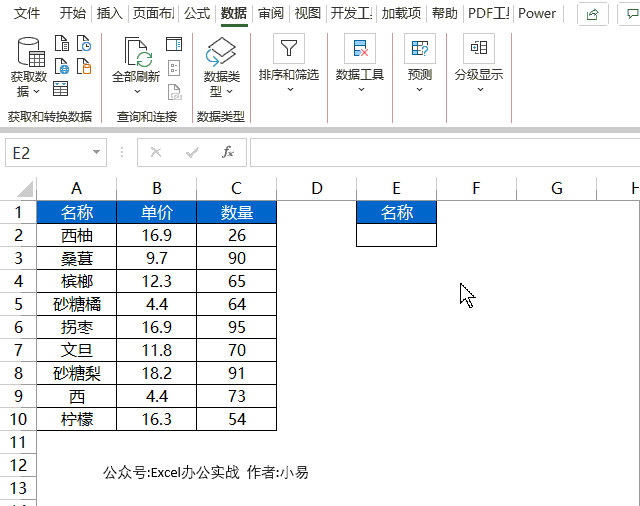Click the grayed Edit Links document icon
This screenshot has height=506, width=640.
[175, 92]
